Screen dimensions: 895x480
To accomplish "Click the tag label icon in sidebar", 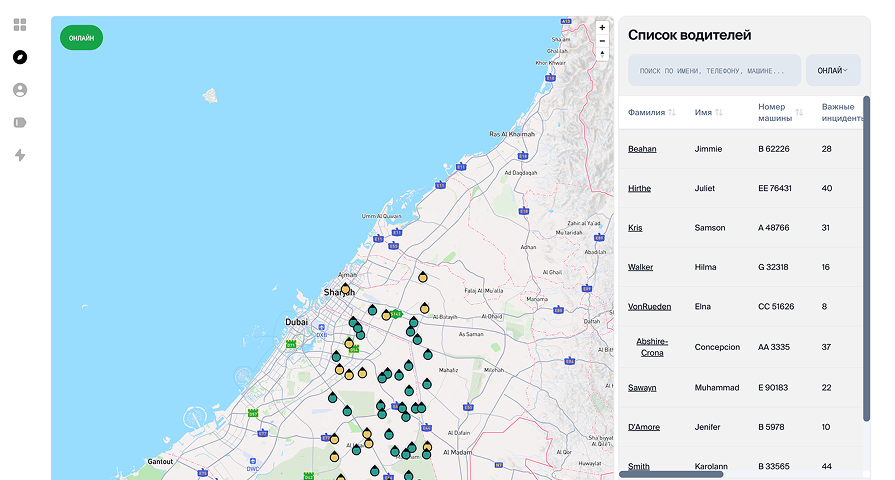I will pos(20,123).
